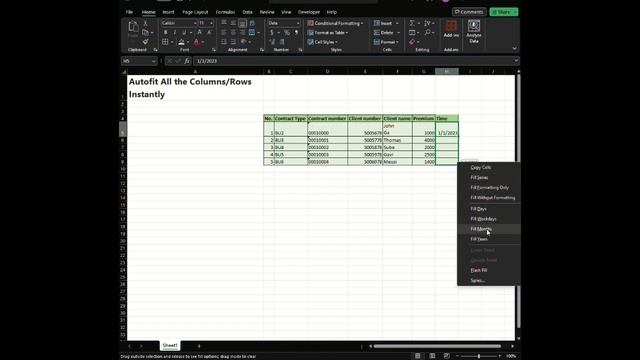Toggle Underline formatting

coord(184,33)
